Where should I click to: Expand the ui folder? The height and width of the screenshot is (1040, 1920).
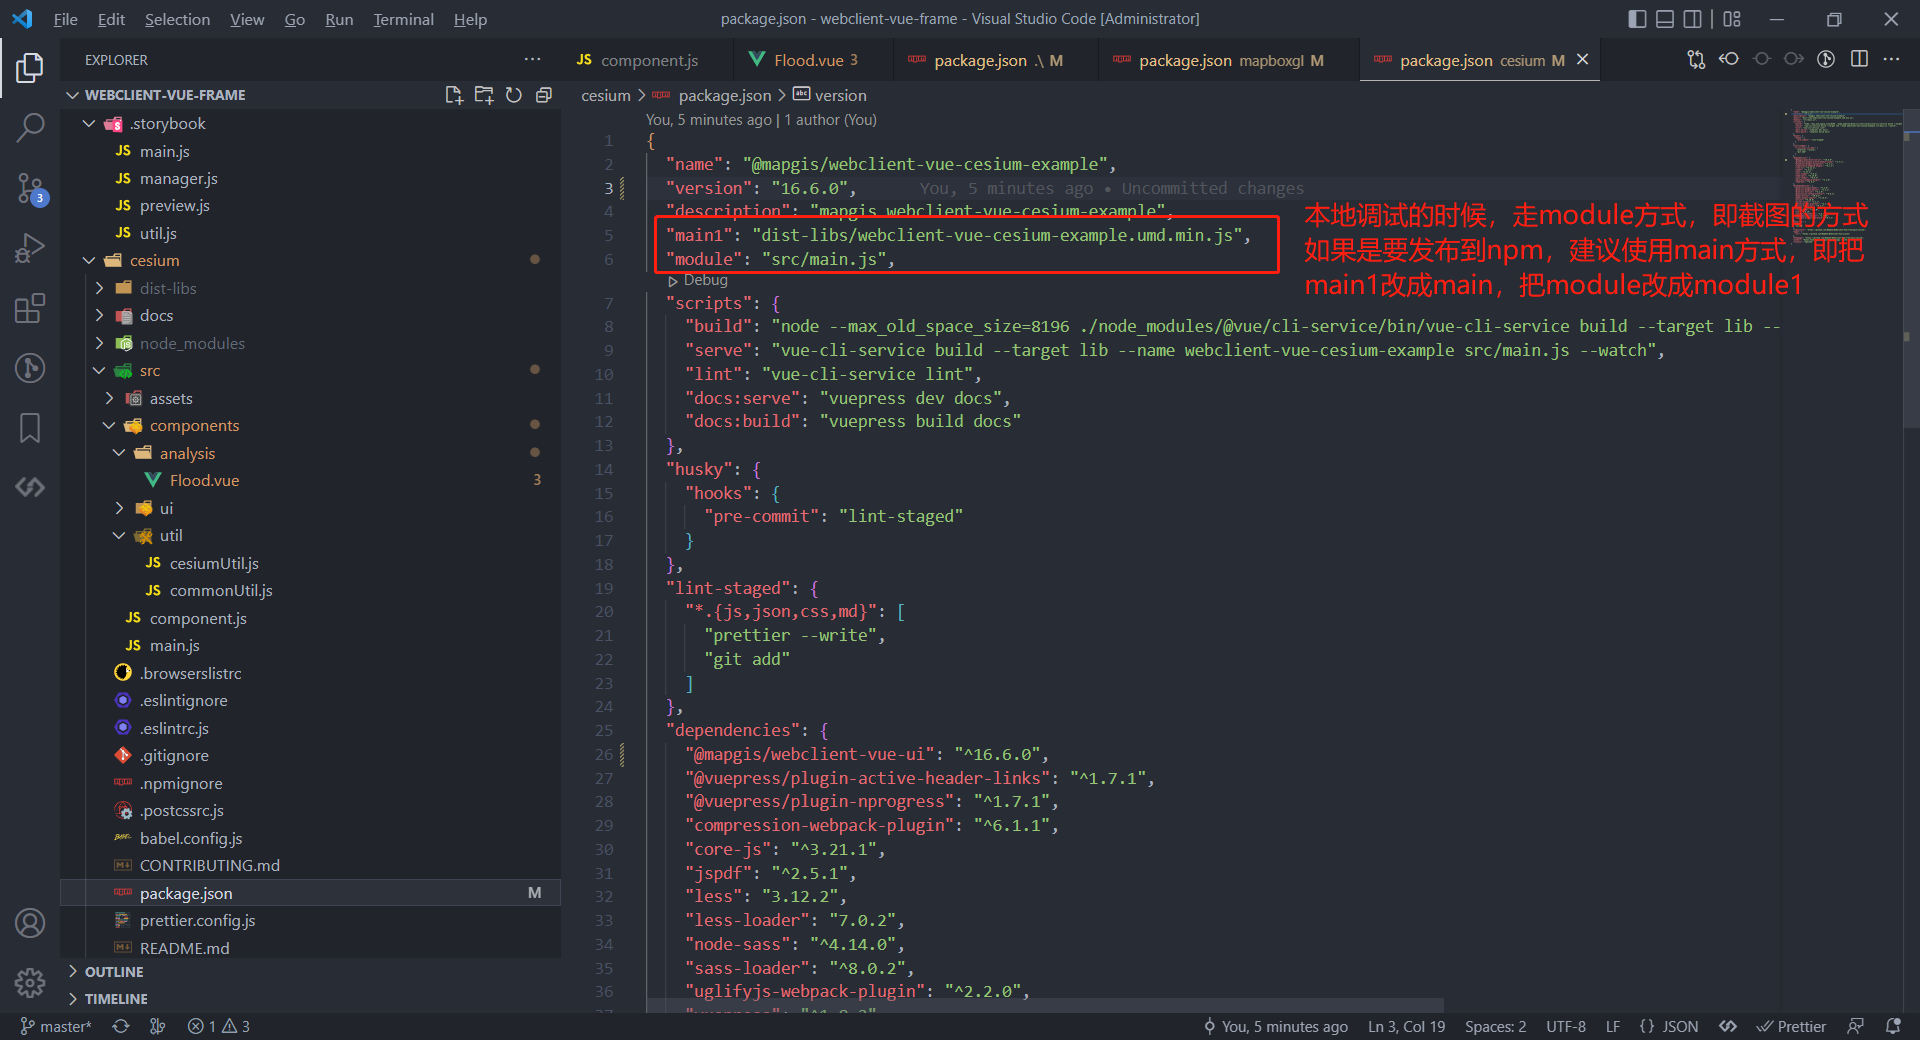point(119,508)
